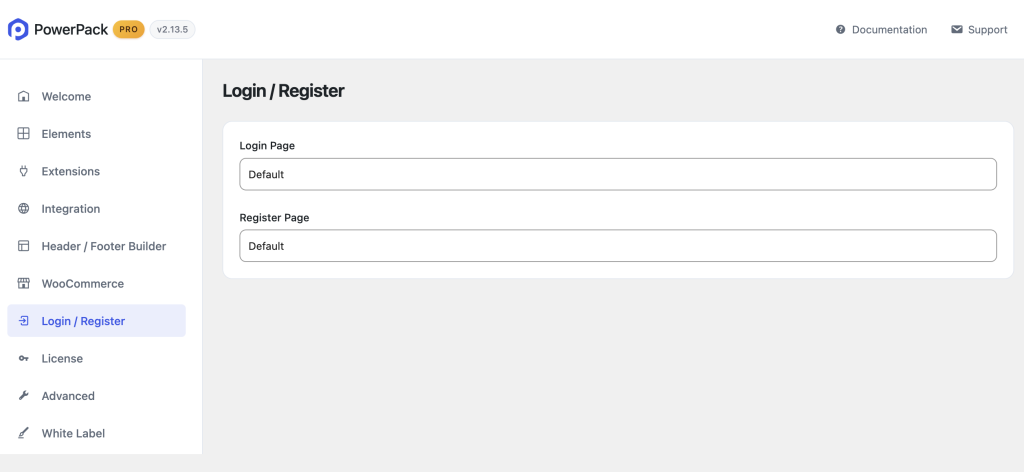The height and width of the screenshot is (472, 1024).
Task: Select the Login / Register menu item
Action: click(97, 321)
